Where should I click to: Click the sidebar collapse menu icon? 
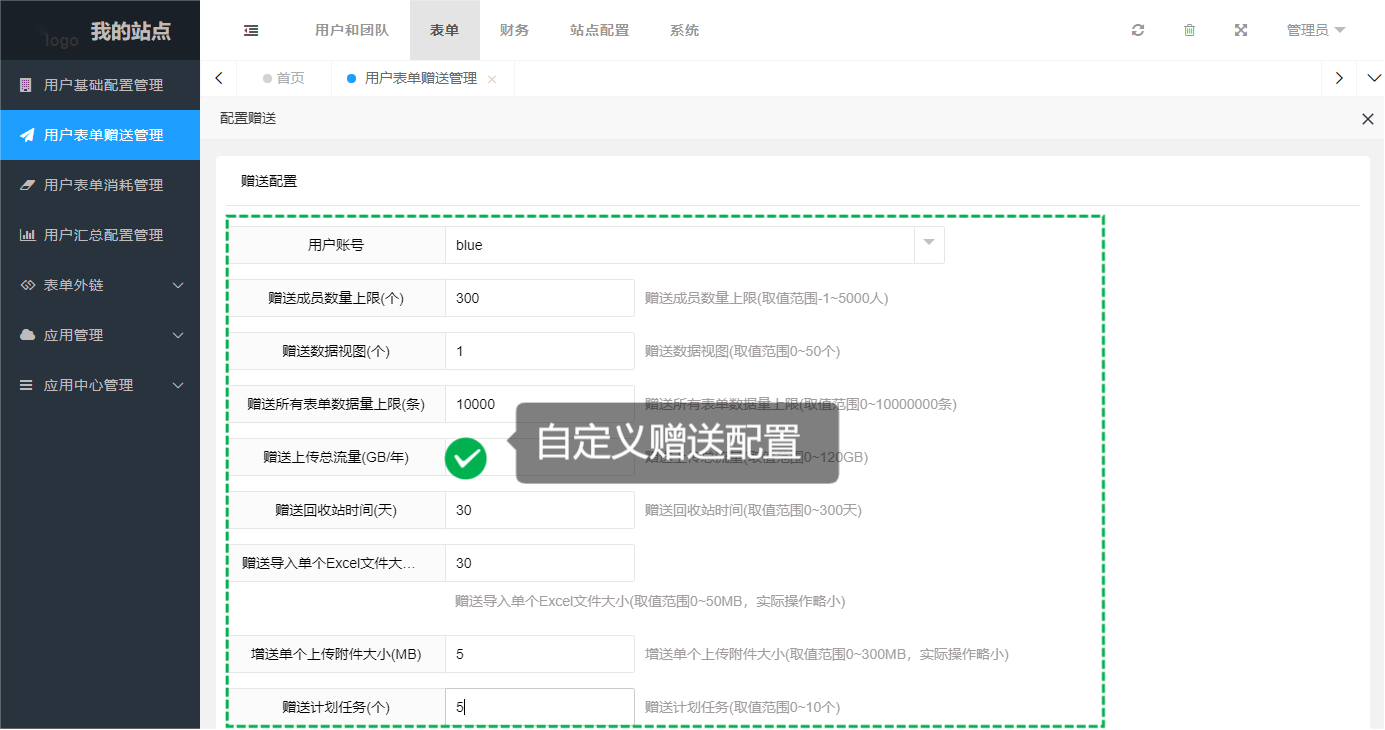pos(251,30)
